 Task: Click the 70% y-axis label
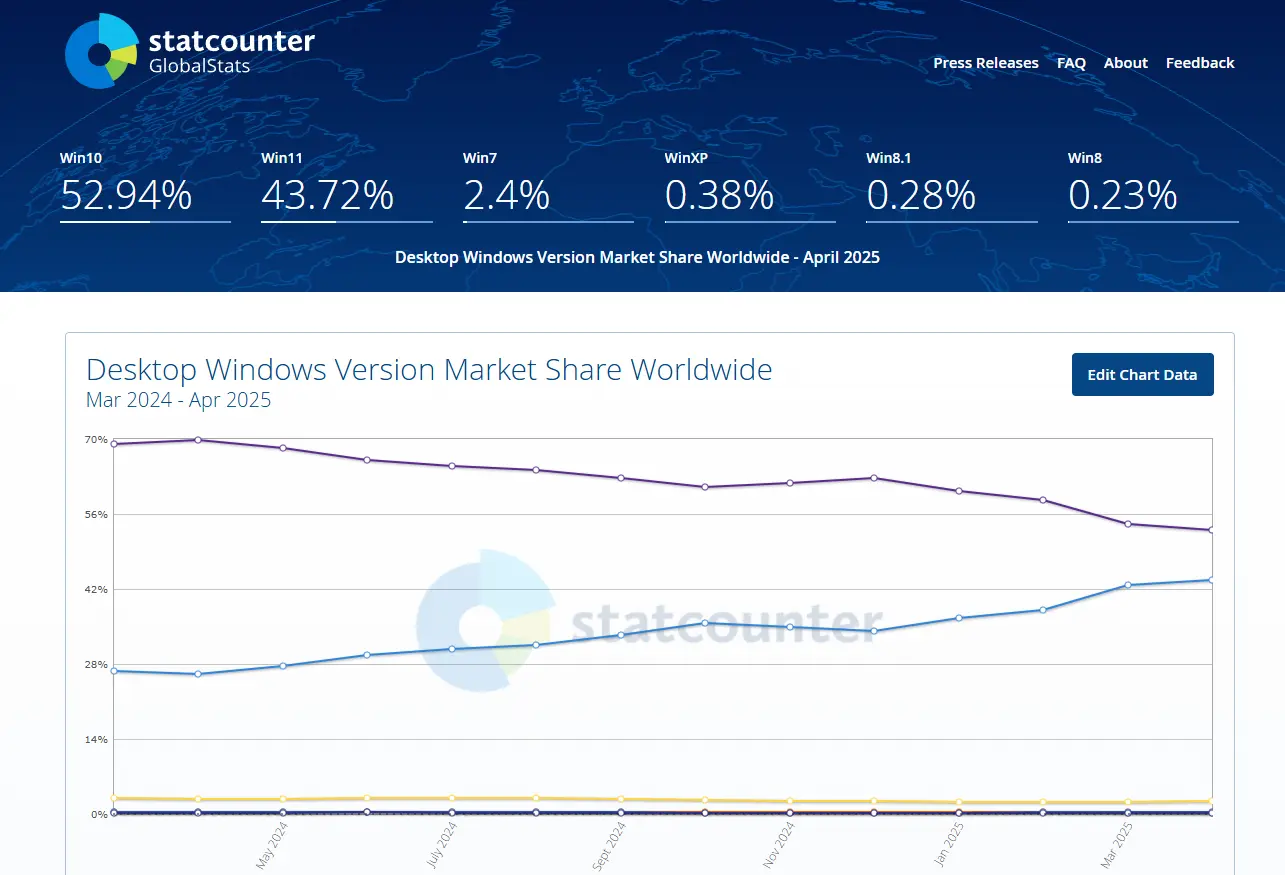tap(96, 440)
